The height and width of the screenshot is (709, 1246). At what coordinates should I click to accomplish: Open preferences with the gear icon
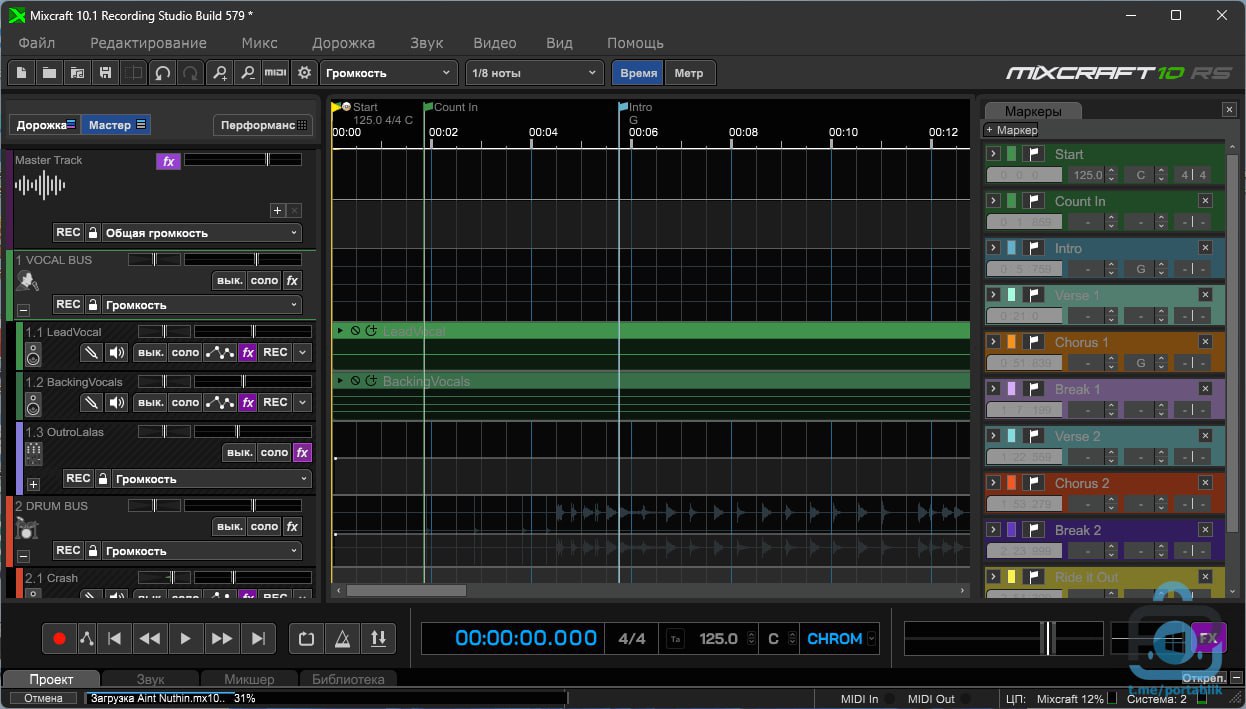[x=305, y=73]
